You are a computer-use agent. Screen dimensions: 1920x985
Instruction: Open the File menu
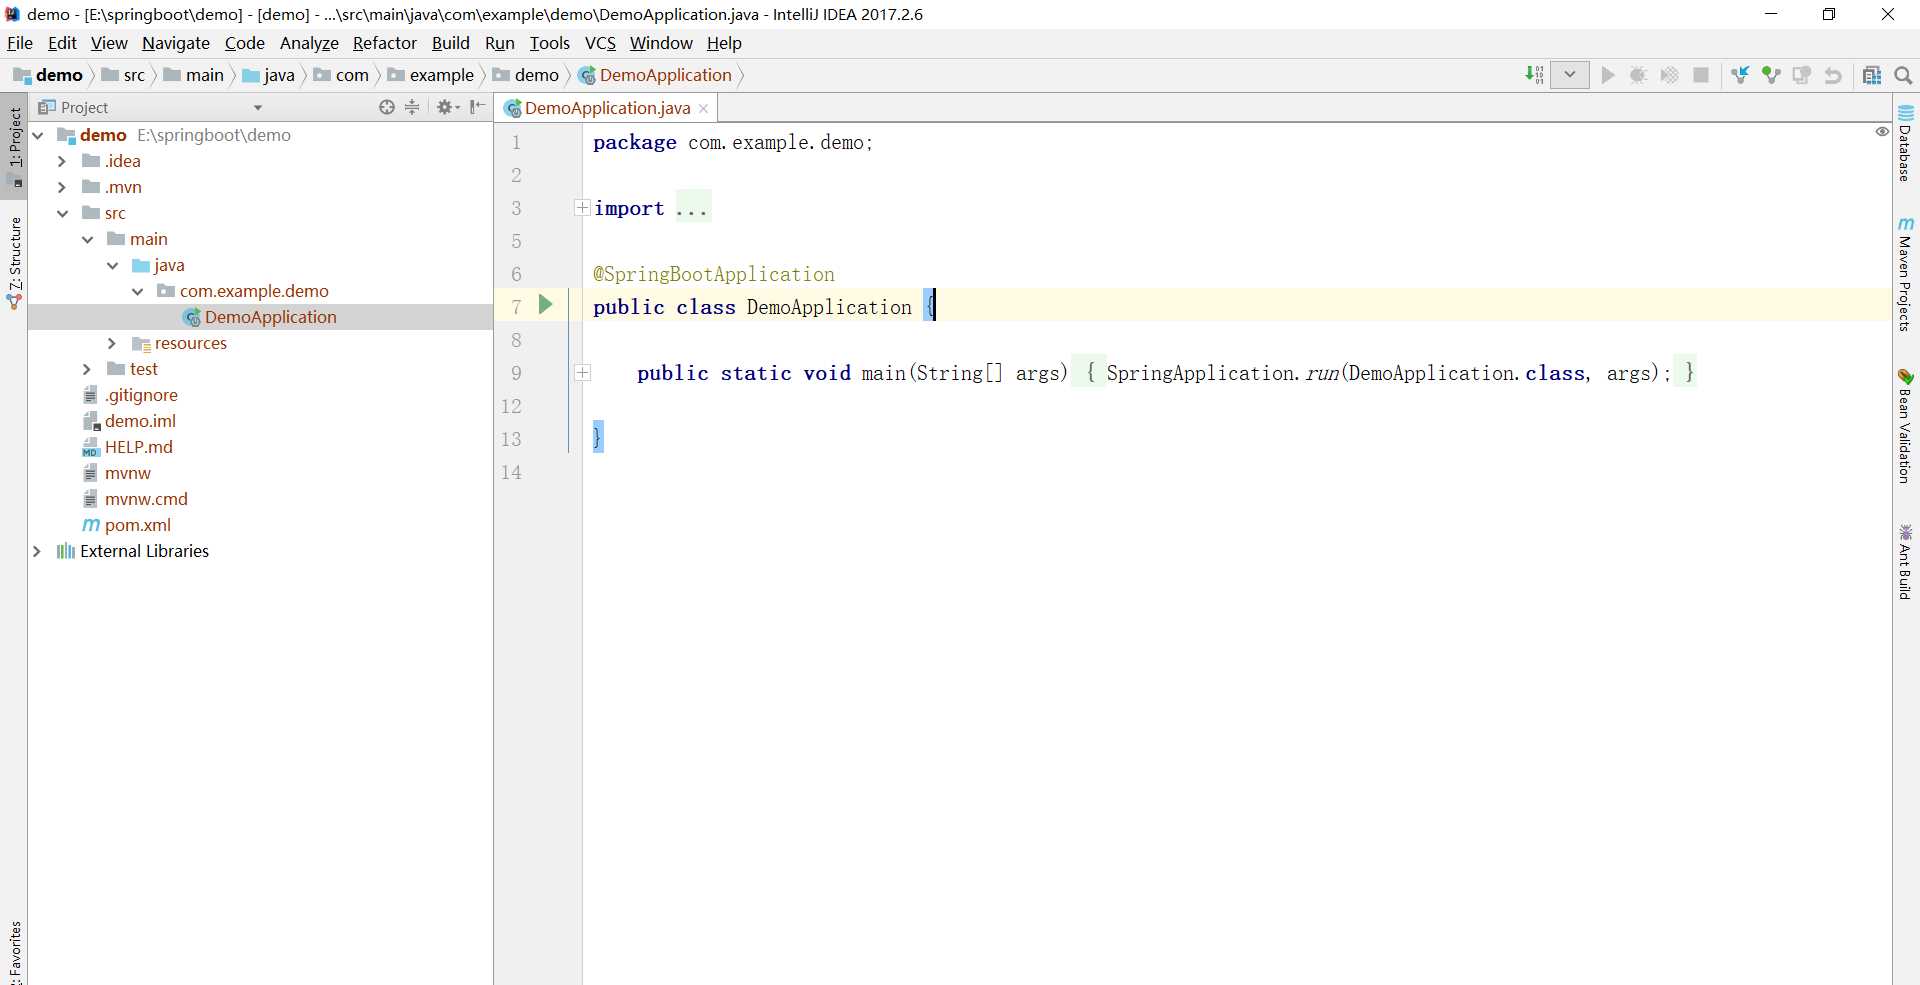coord(20,43)
